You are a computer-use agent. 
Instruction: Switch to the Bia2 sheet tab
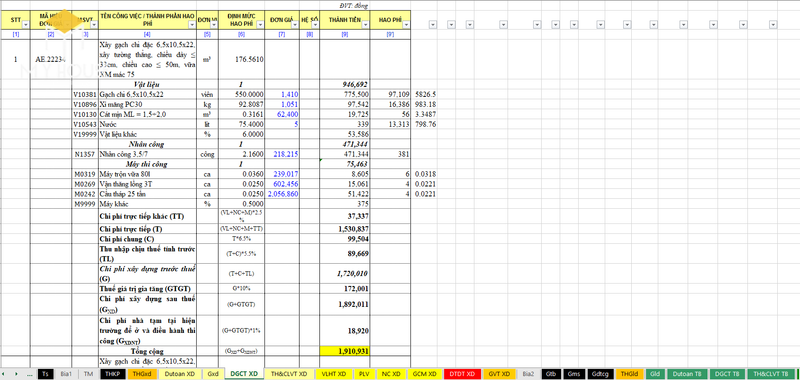pyautogui.click(x=529, y=374)
